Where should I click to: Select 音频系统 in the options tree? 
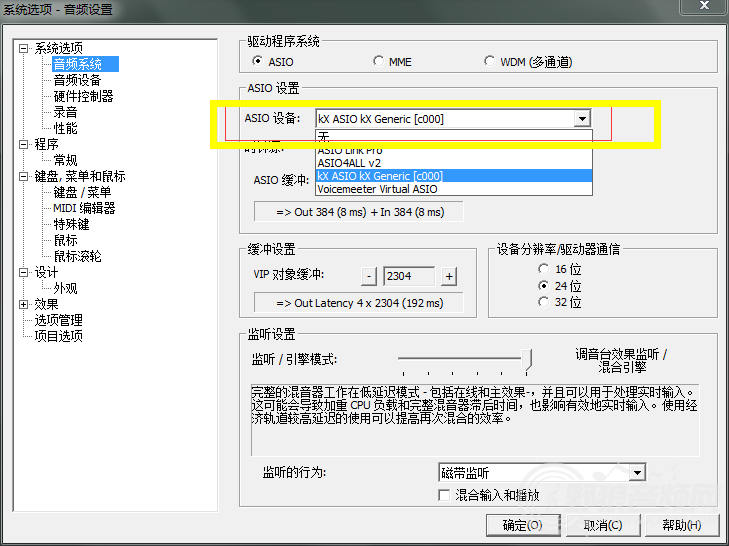[86, 64]
